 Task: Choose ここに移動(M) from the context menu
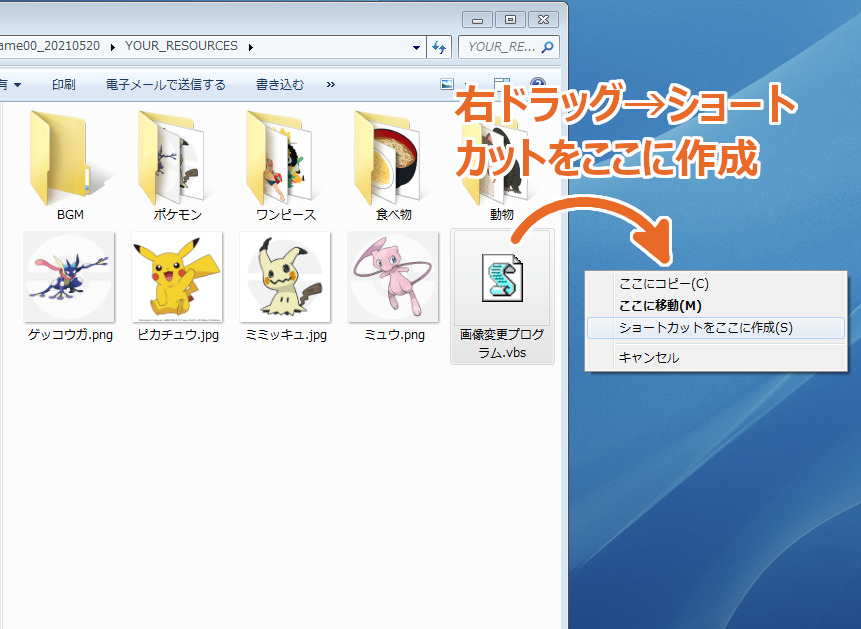(x=716, y=306)
